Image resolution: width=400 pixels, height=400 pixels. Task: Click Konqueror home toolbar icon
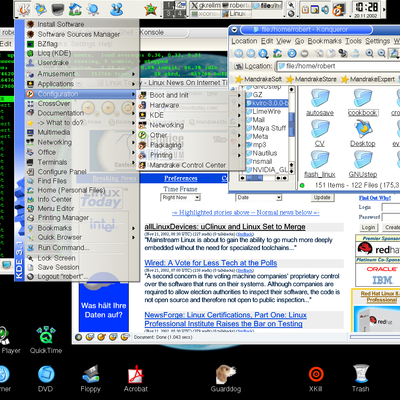(x=278, y=53)
